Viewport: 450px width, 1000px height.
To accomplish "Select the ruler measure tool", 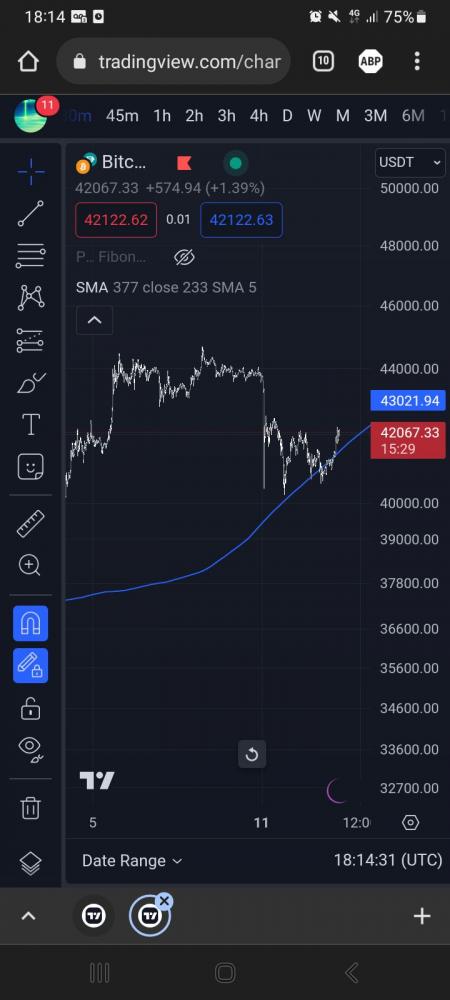I will (x=31, y=523).
